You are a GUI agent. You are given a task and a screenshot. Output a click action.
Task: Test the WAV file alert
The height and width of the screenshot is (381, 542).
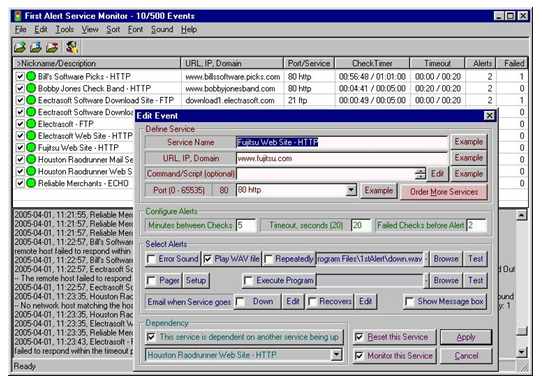pos(476,259)
